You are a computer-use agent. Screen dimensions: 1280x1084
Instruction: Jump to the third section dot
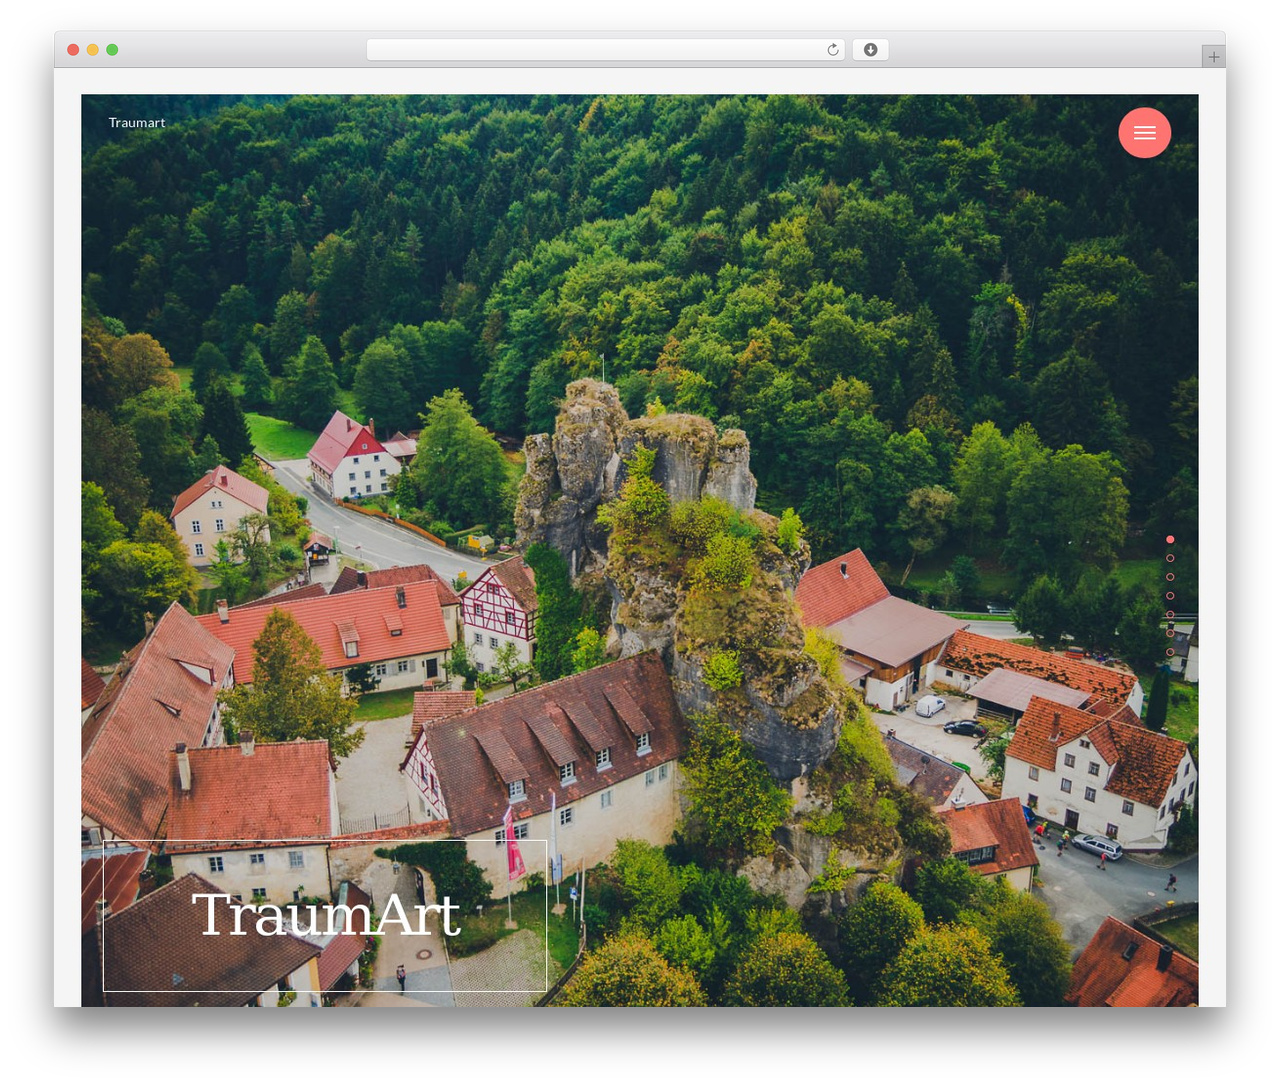tap(1170, 577)
